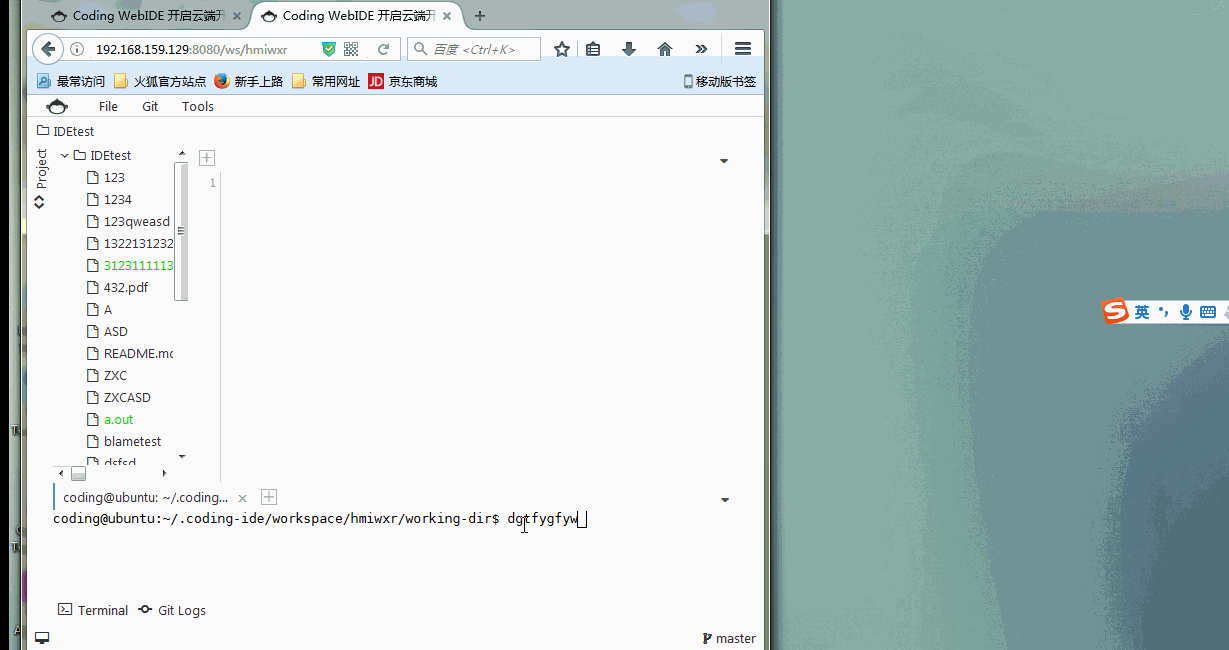Click the file tree horizontal scrollbar thumb
Screen dimensions: 1229x650
pyautogui.click(x=78, y=473)
